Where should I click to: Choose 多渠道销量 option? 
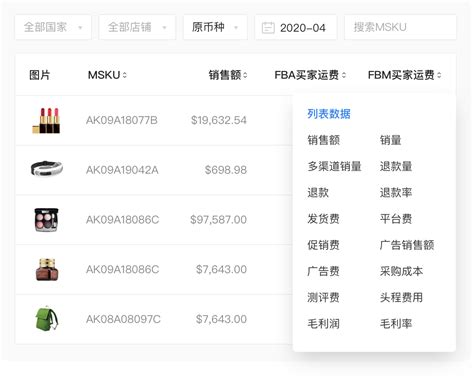tap(334, 166)
